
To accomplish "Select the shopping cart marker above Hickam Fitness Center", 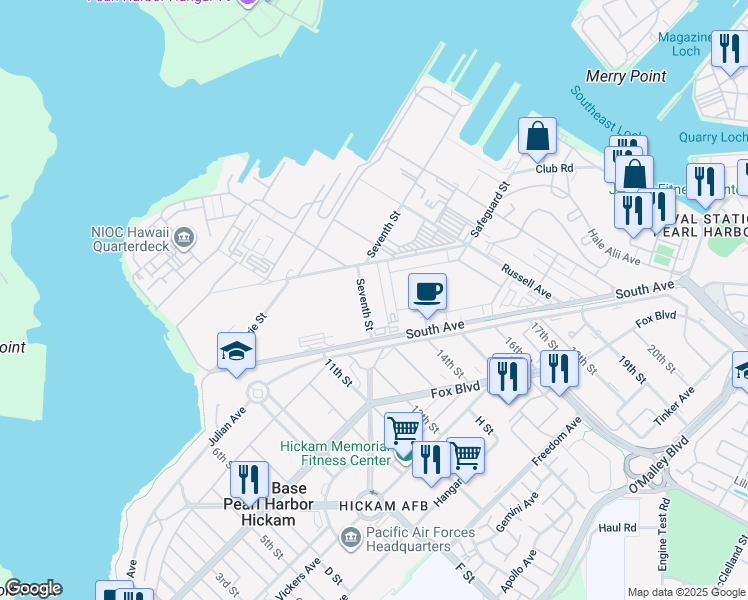I will click(403, 430).
